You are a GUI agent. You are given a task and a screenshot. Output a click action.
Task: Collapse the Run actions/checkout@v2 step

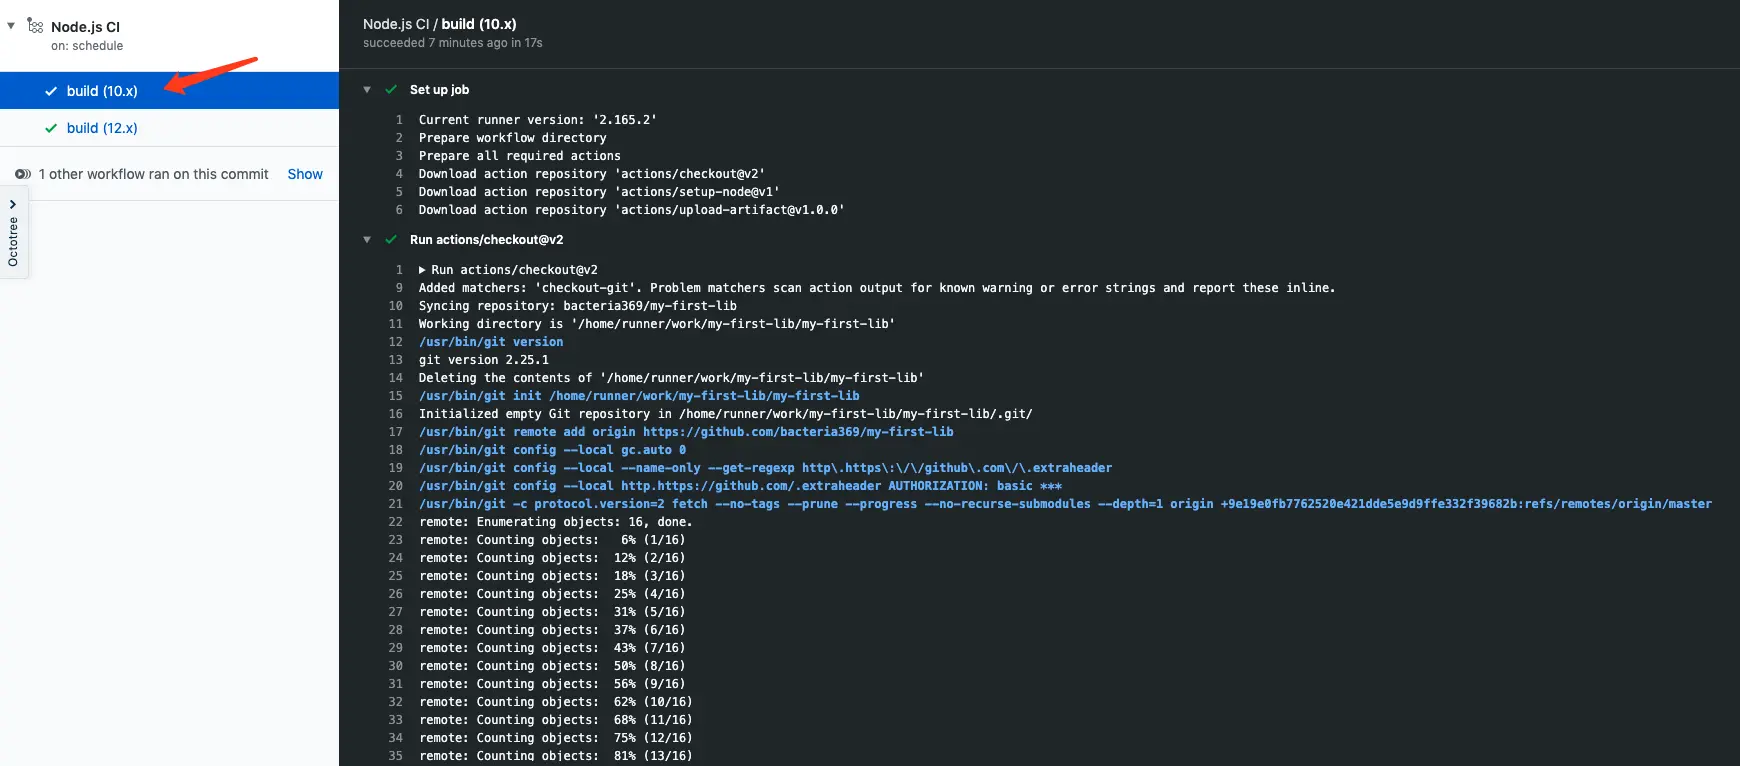point(367,239)
